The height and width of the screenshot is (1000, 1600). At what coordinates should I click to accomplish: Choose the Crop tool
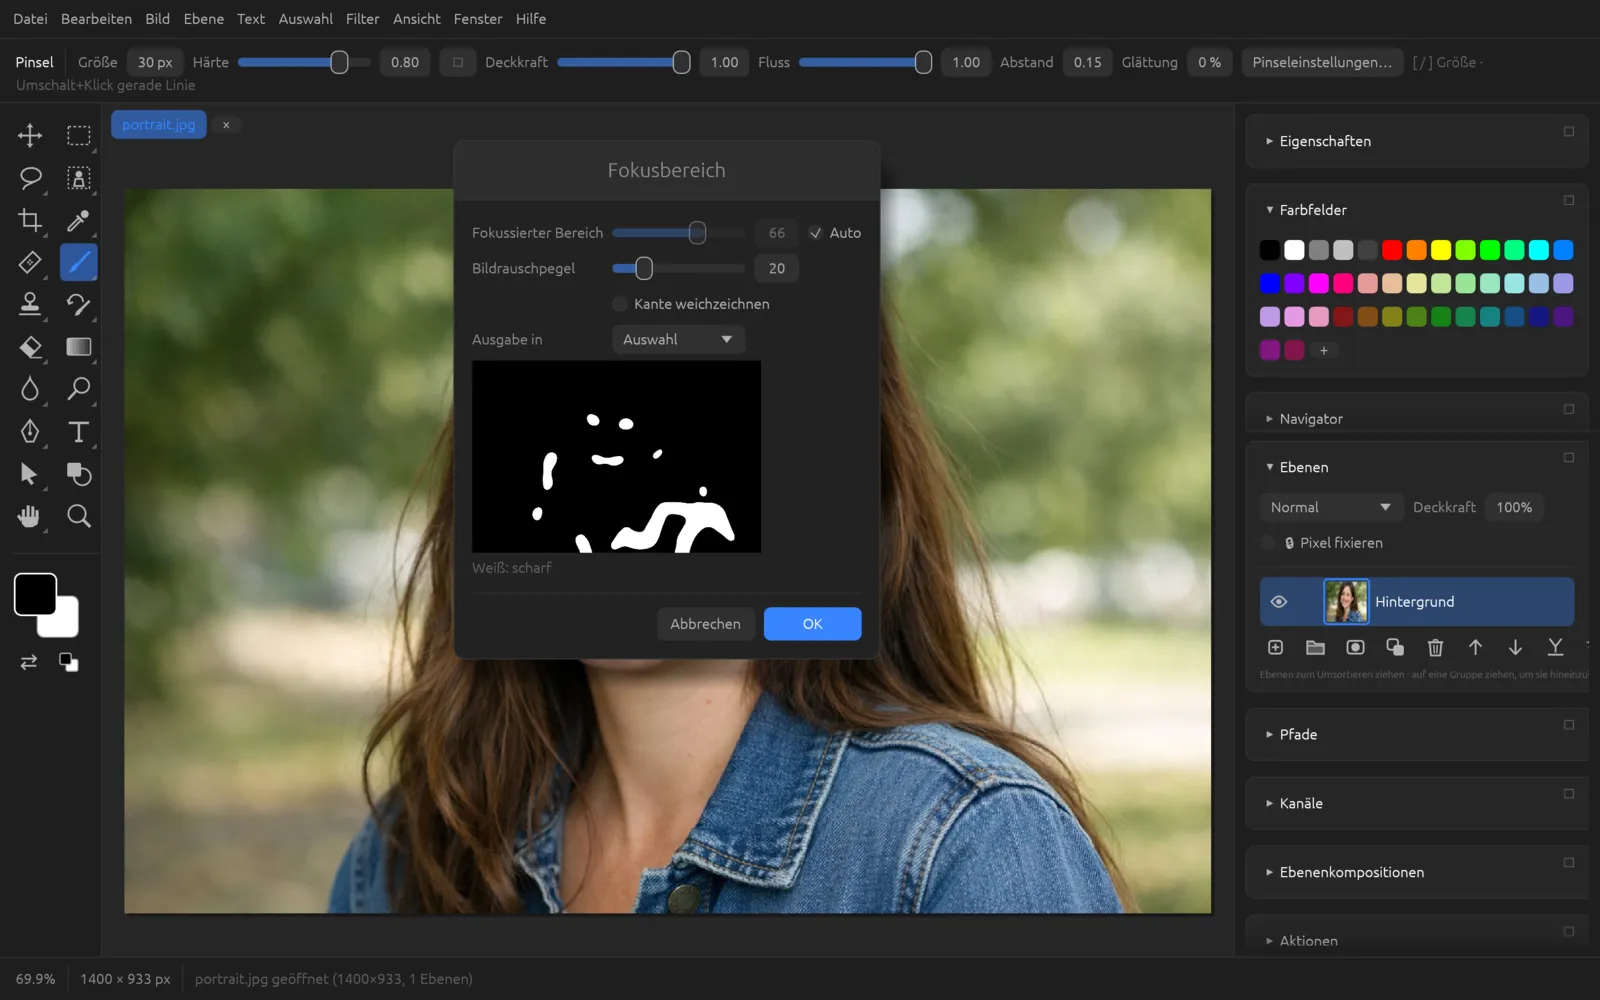click(x=30, y=220)
